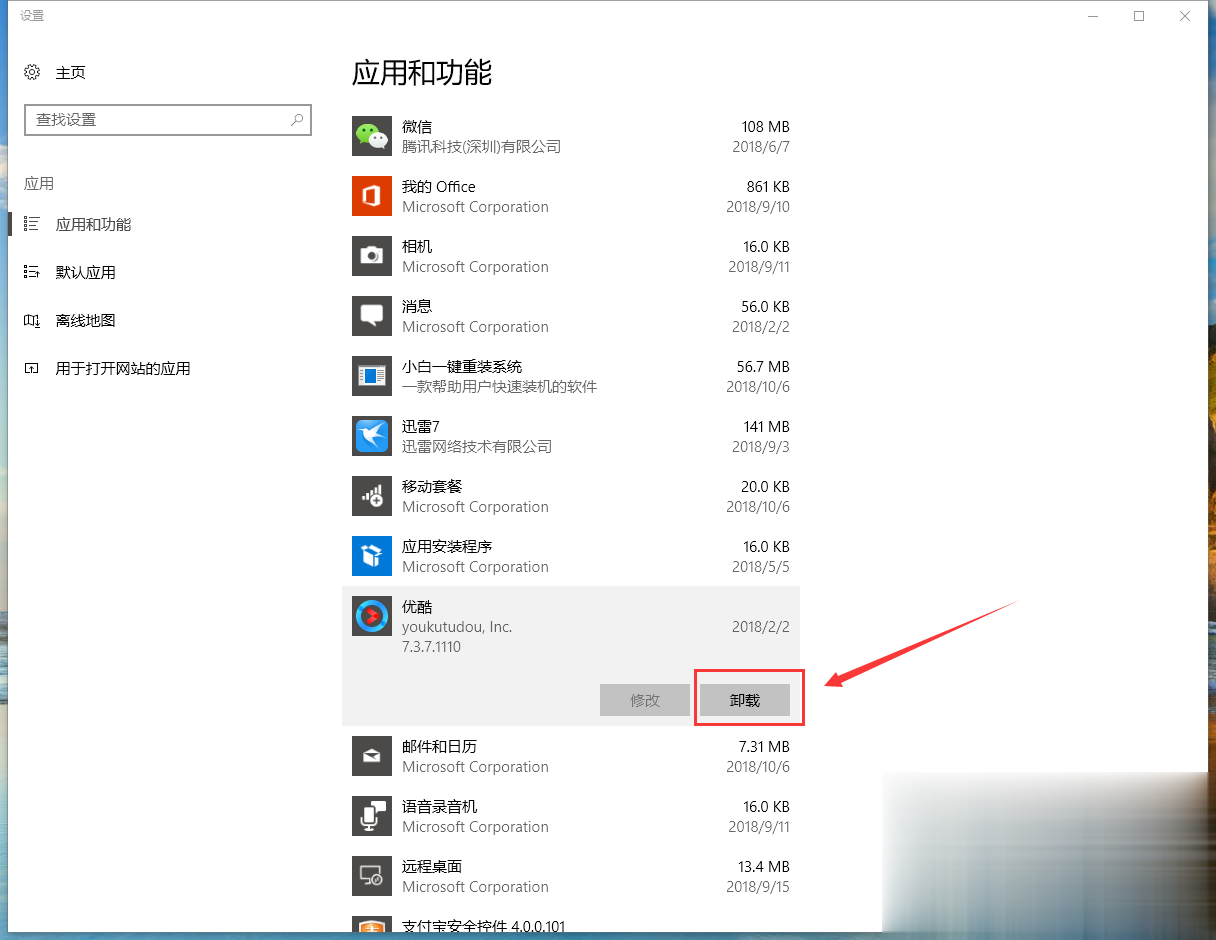
Task: Click the 移动套餐 app icon
Action: pos(372,496)
